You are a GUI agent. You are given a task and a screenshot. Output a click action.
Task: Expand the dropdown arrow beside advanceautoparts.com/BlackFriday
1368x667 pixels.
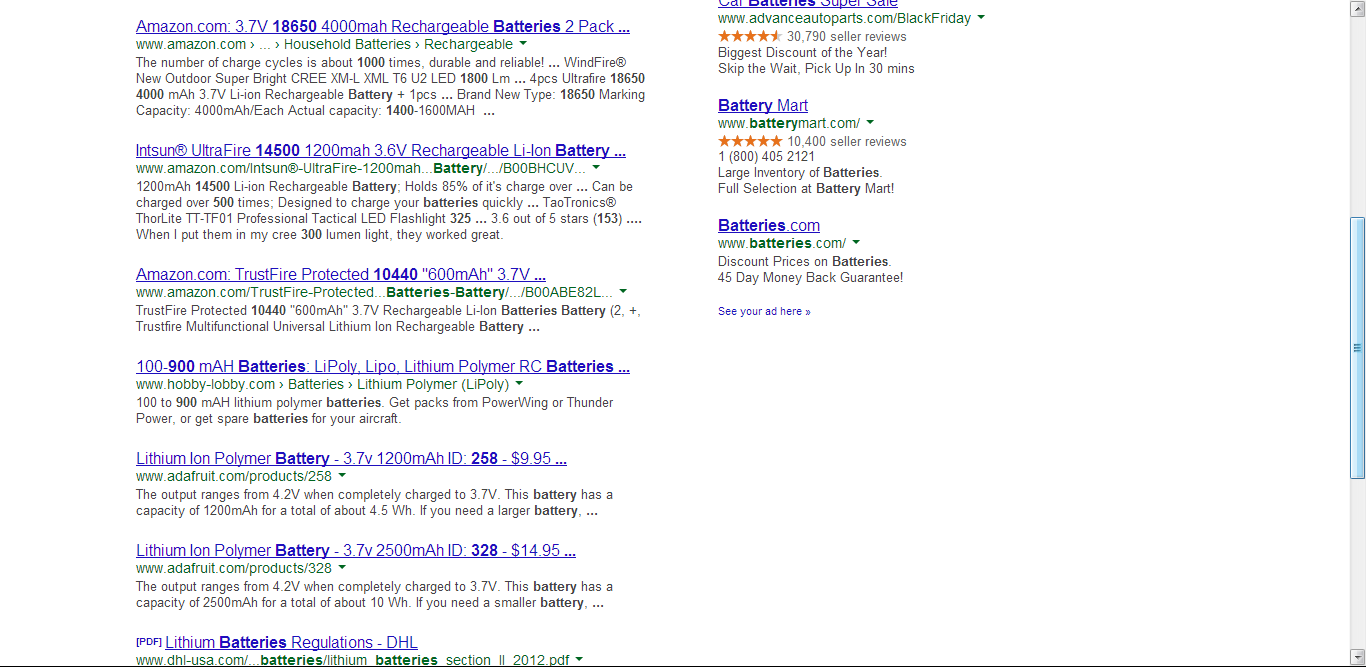pyautogui.click(x=981, y=19)
